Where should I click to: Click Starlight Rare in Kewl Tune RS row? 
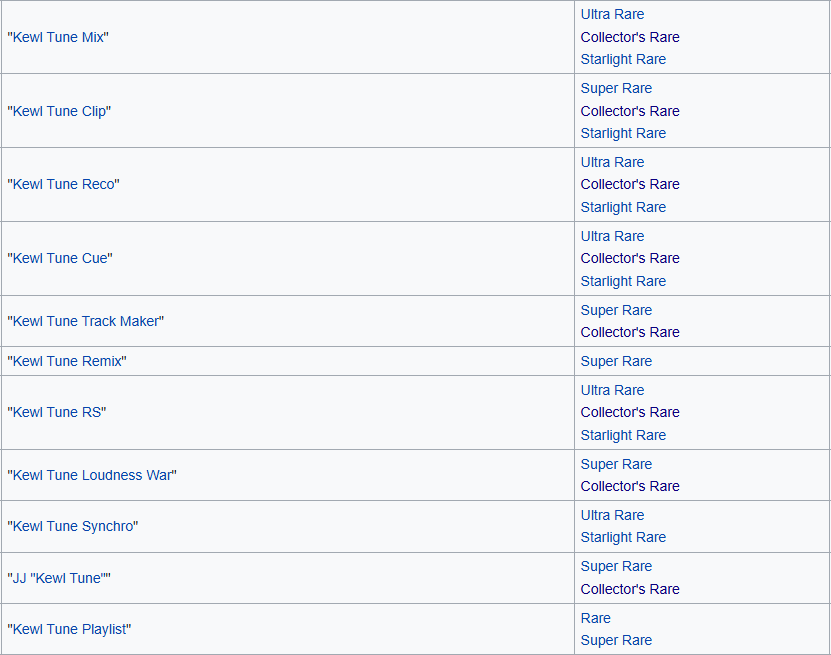point(623,435)
